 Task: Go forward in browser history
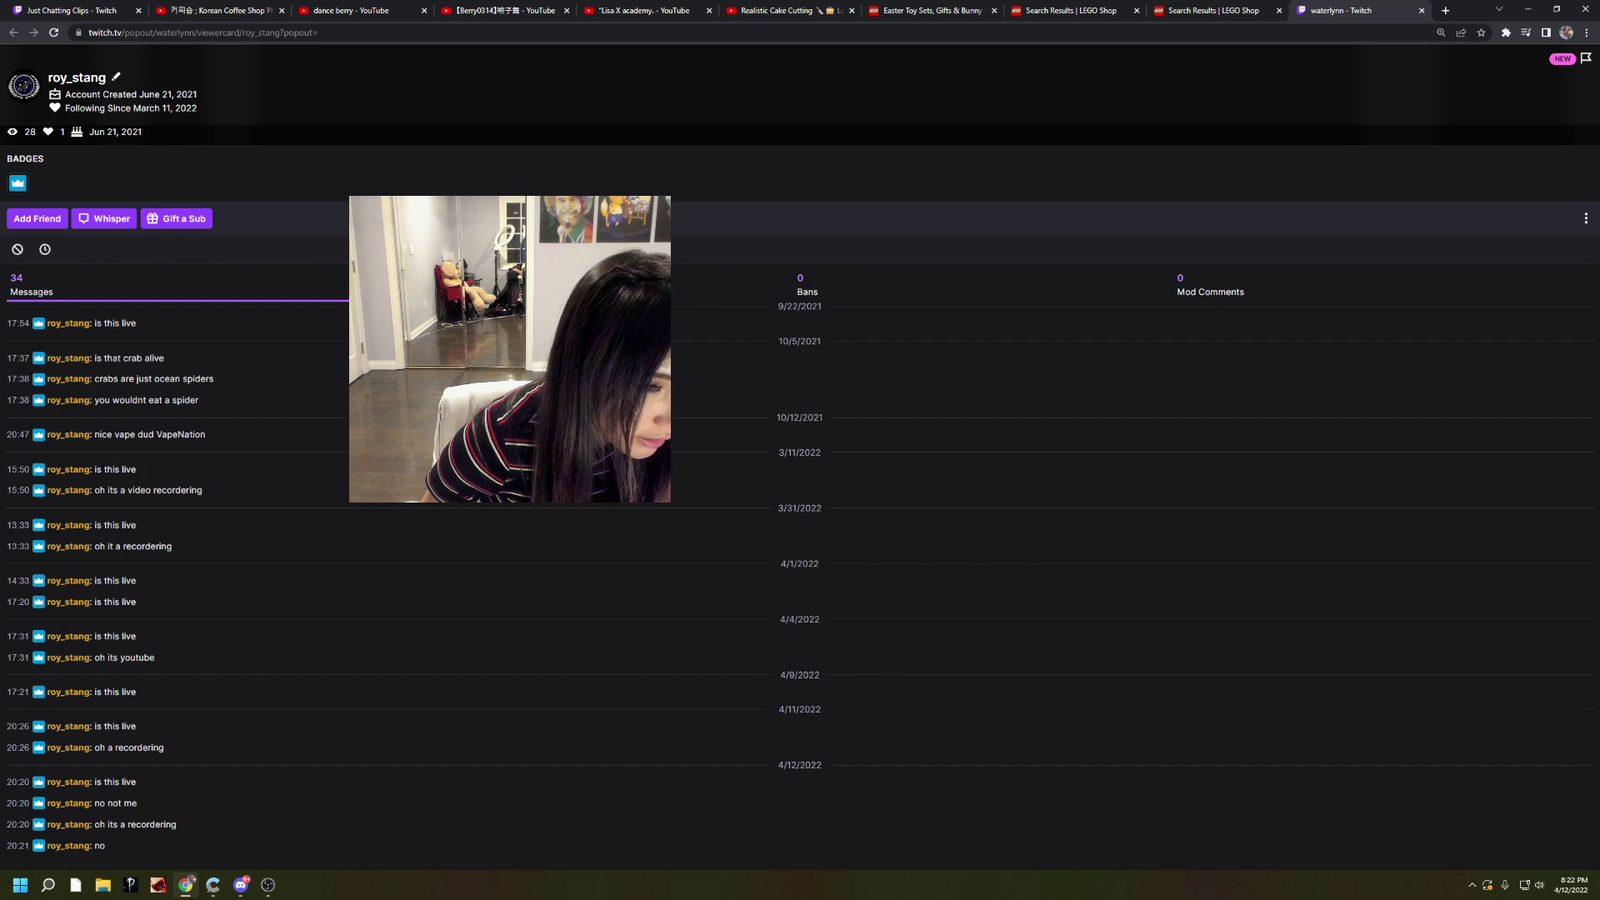tap(33, 32)
